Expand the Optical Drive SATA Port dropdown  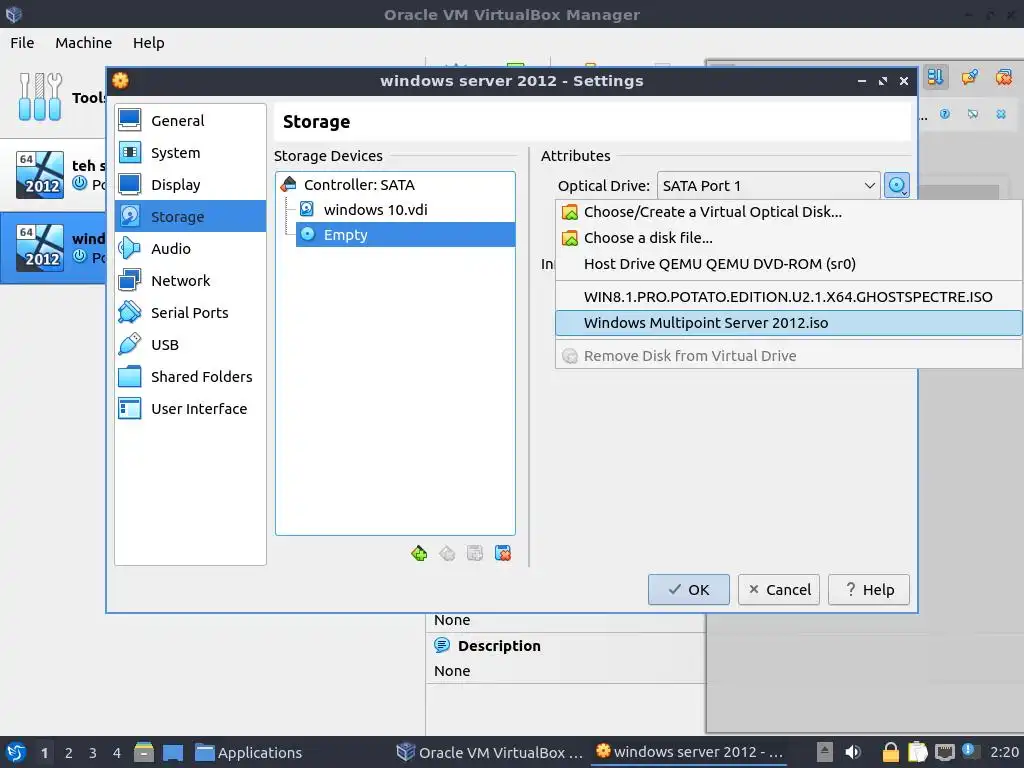pyautogui.click(x=768, y=185)
